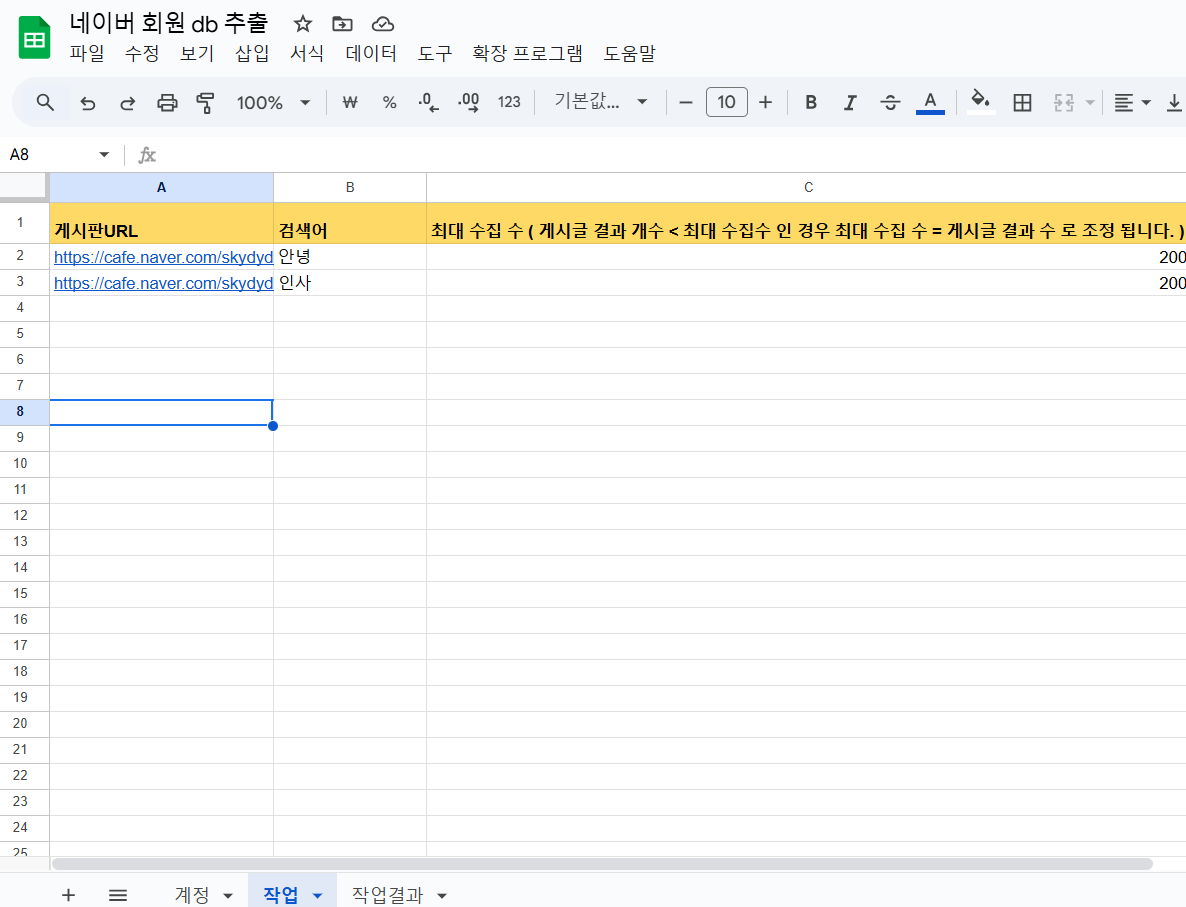Open more number formats 123

pyautogui.click(x=509, y=102)
